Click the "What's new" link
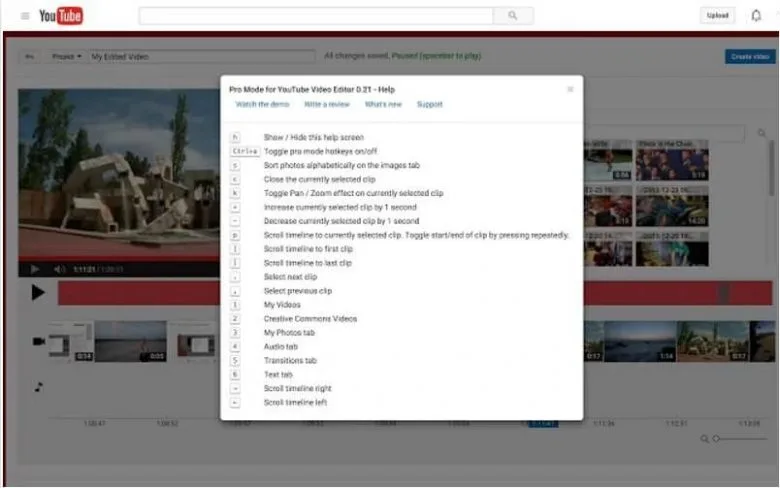Image resolution: width=780 pixels, height=488 pixels. click(383, 104)
